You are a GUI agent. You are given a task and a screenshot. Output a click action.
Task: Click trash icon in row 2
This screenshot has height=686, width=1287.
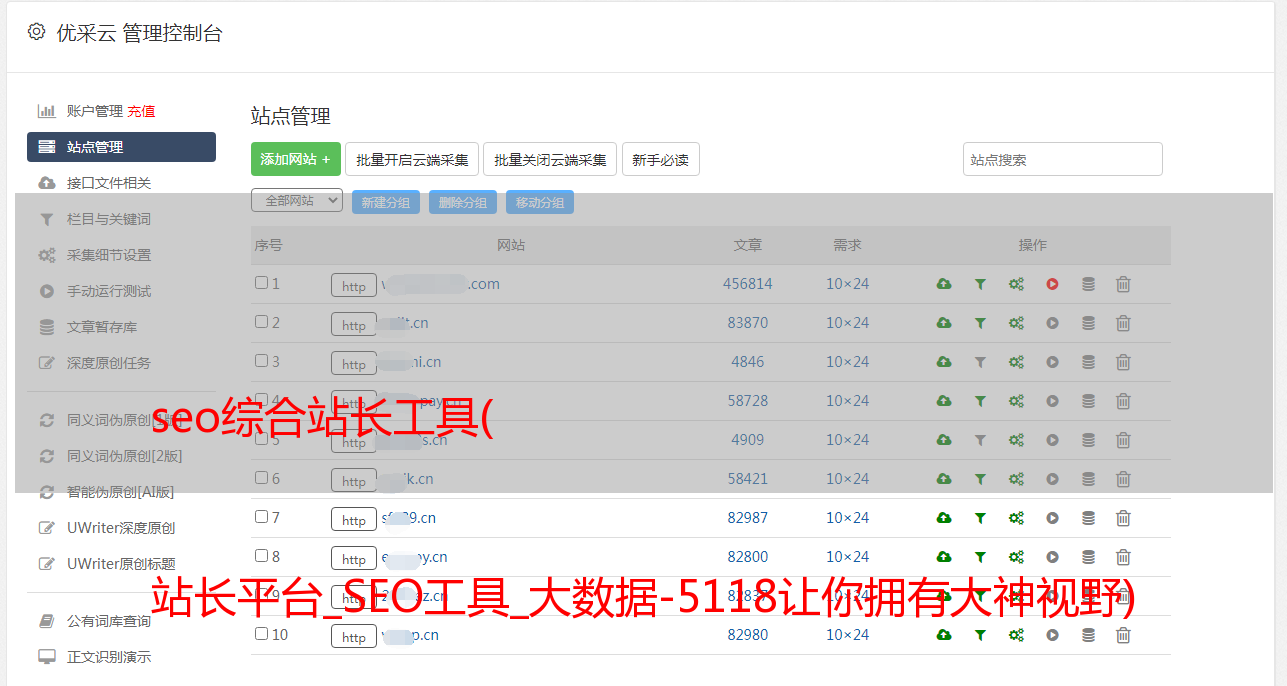pyautogui.click(x=1123, y=323)
